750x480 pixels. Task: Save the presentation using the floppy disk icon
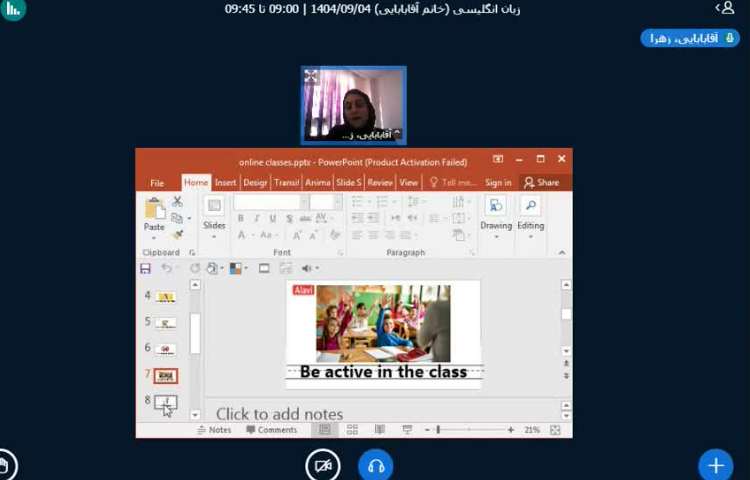coord(145,268)
